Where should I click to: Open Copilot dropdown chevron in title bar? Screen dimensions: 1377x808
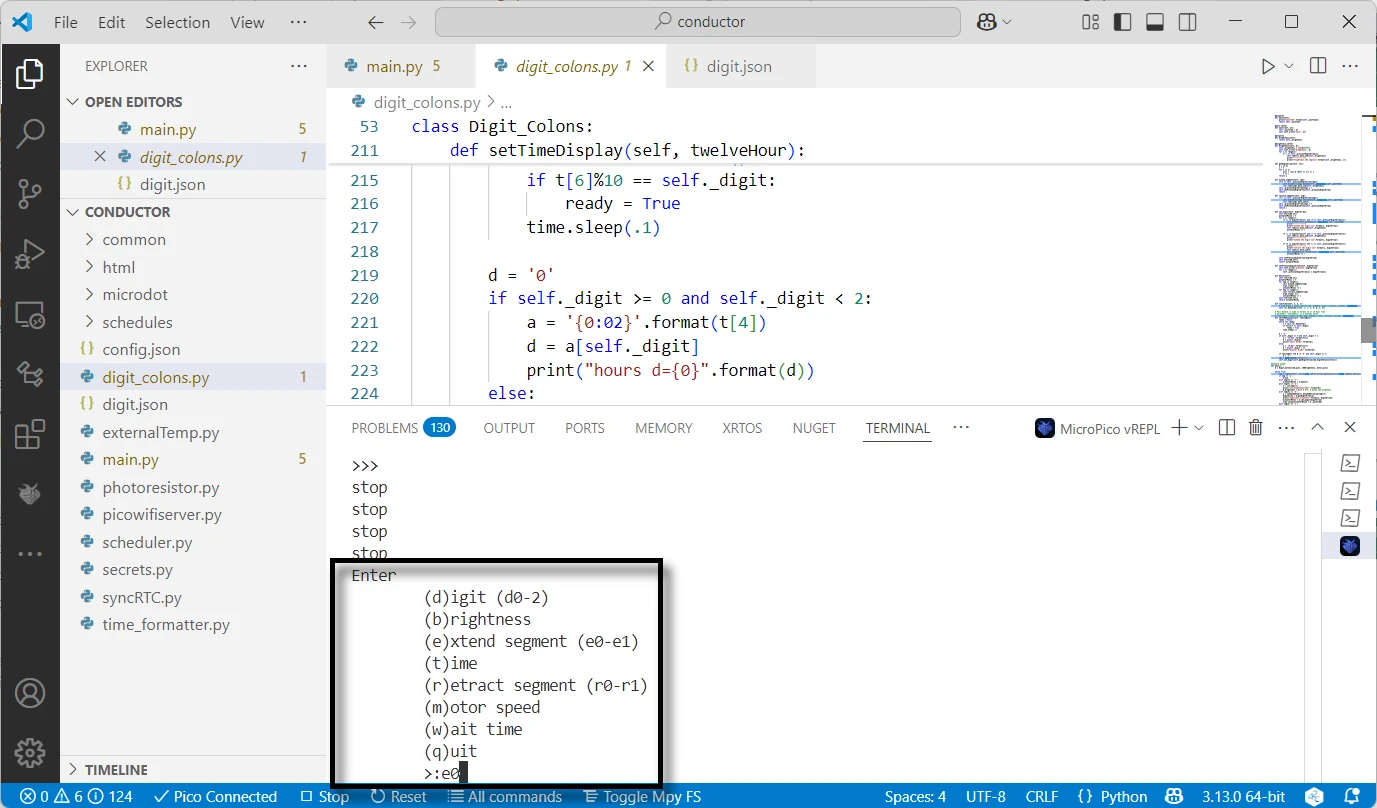click(1007, 22)
